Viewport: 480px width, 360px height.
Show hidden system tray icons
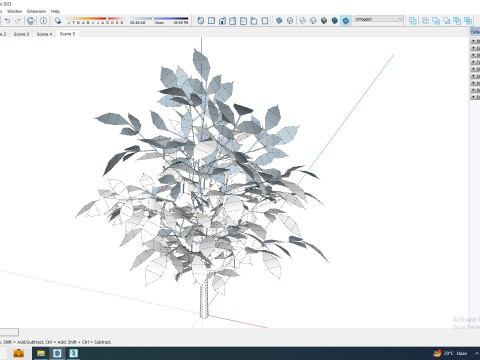[x=477, y=353]
